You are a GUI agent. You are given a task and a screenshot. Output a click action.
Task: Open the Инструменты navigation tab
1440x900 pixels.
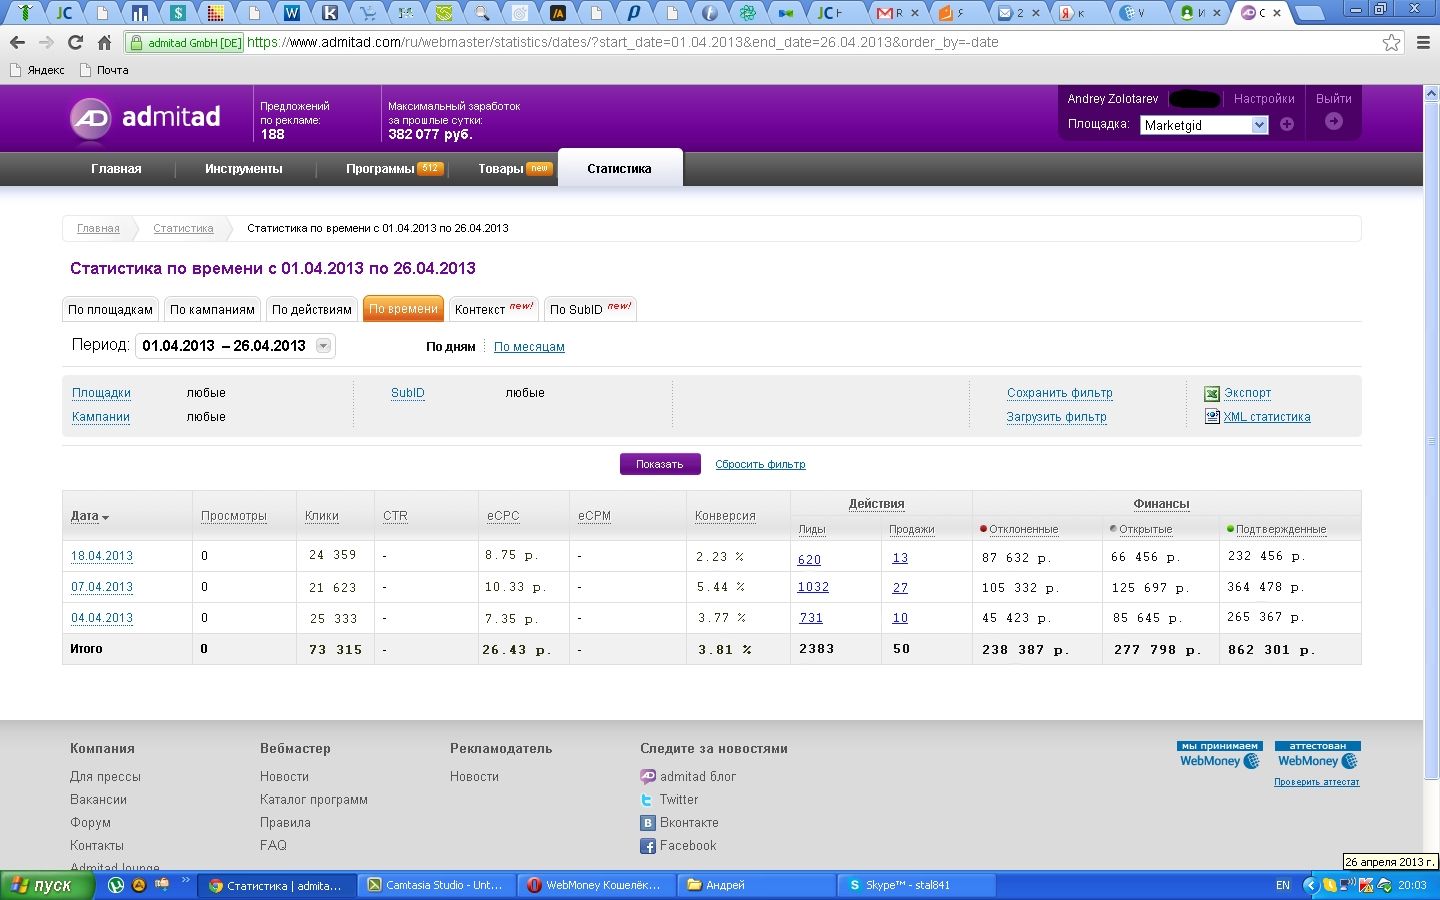[x=244, y=169]
